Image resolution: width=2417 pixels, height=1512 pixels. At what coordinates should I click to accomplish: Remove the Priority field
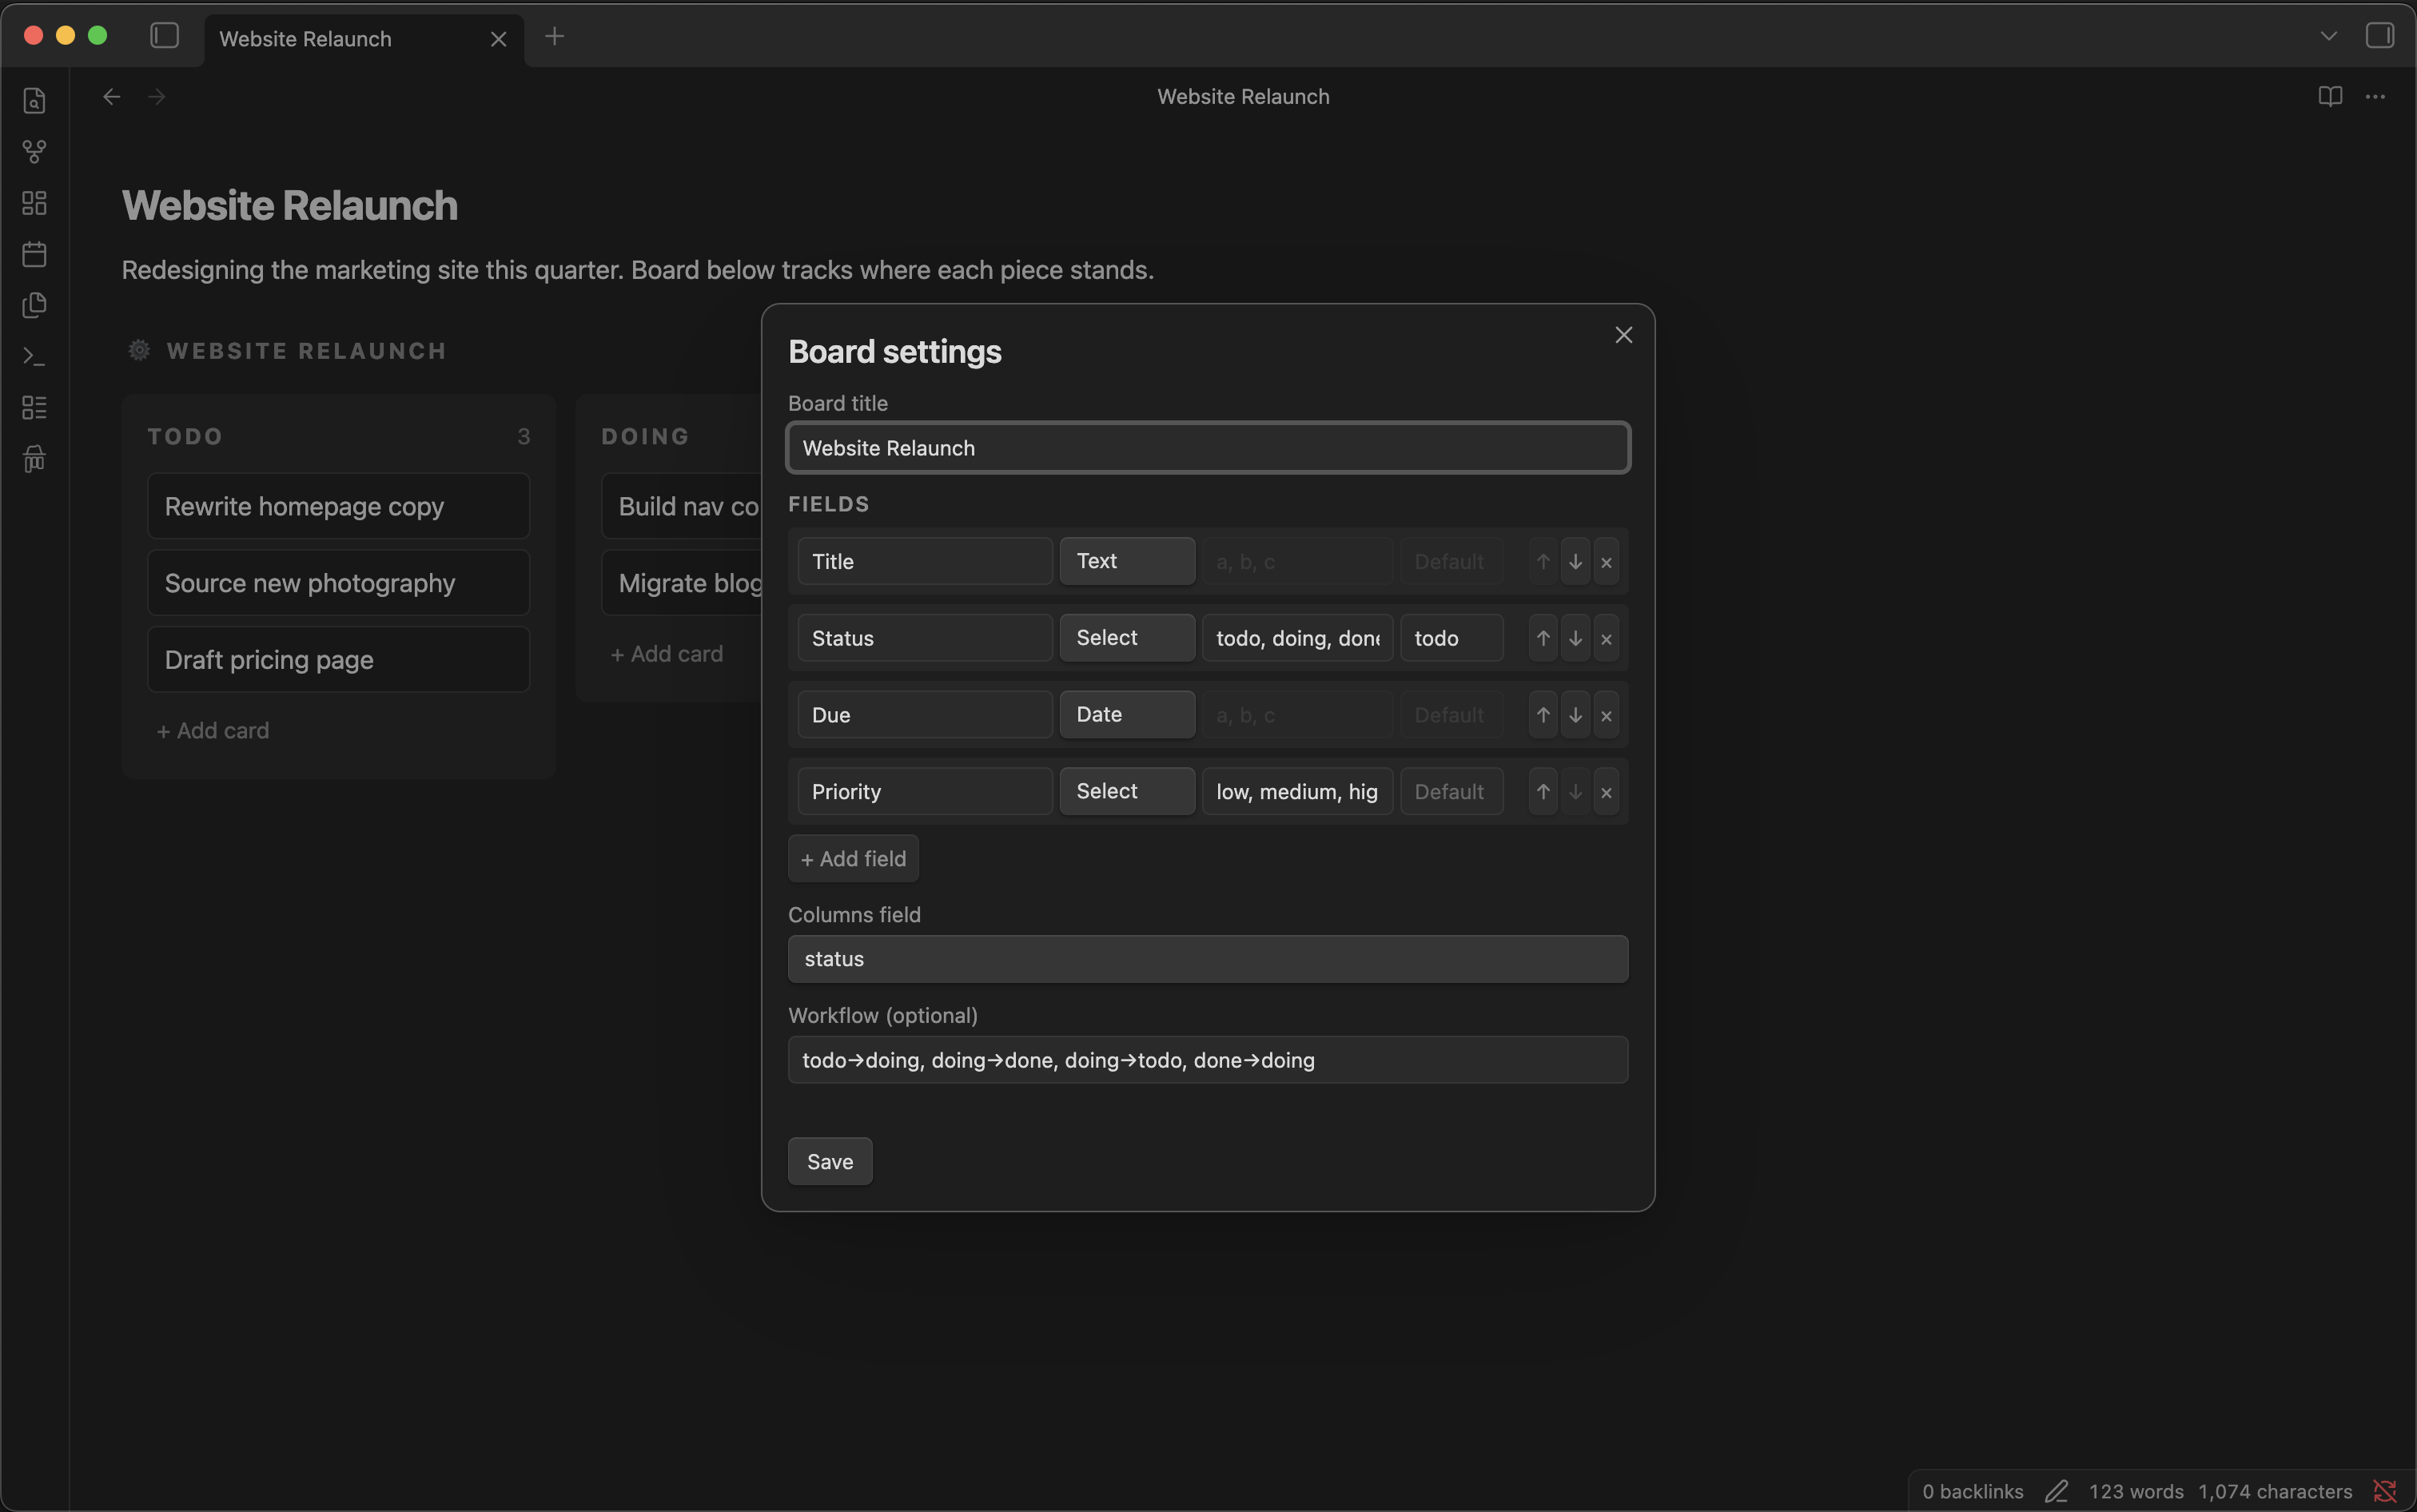(x=1606, y=792)
